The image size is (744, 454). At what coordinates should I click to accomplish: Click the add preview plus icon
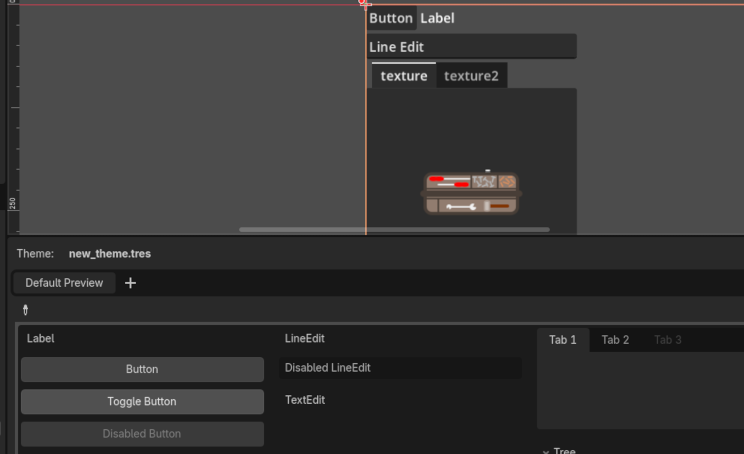[130, 283]
